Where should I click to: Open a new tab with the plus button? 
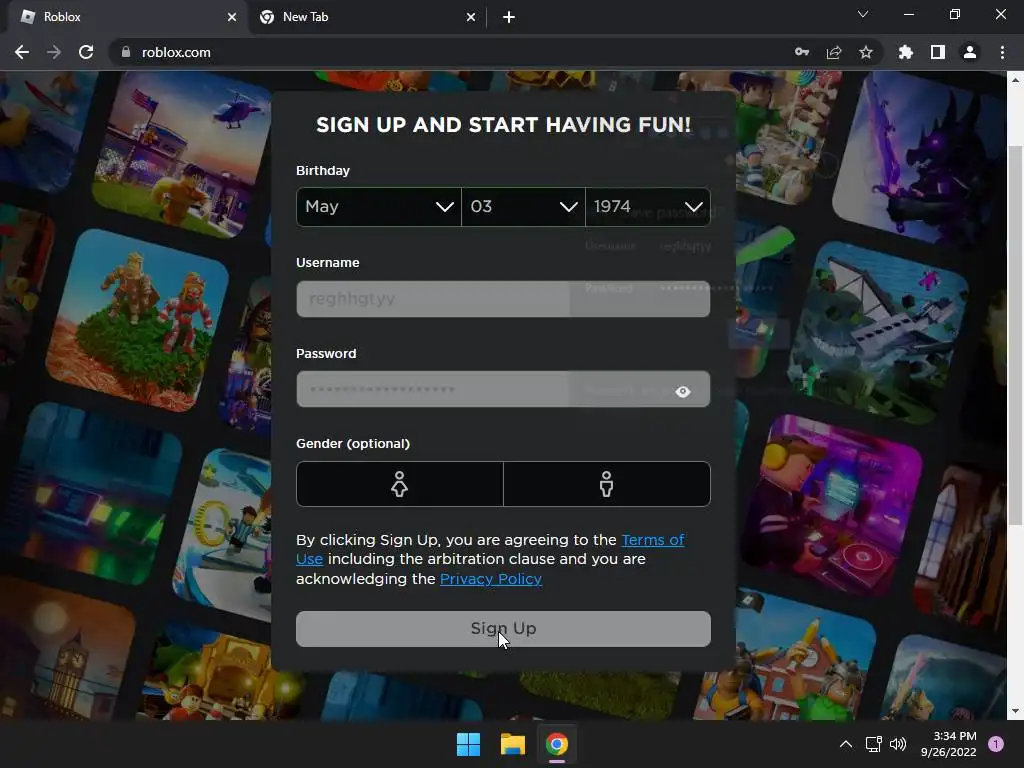coord(509,17)
